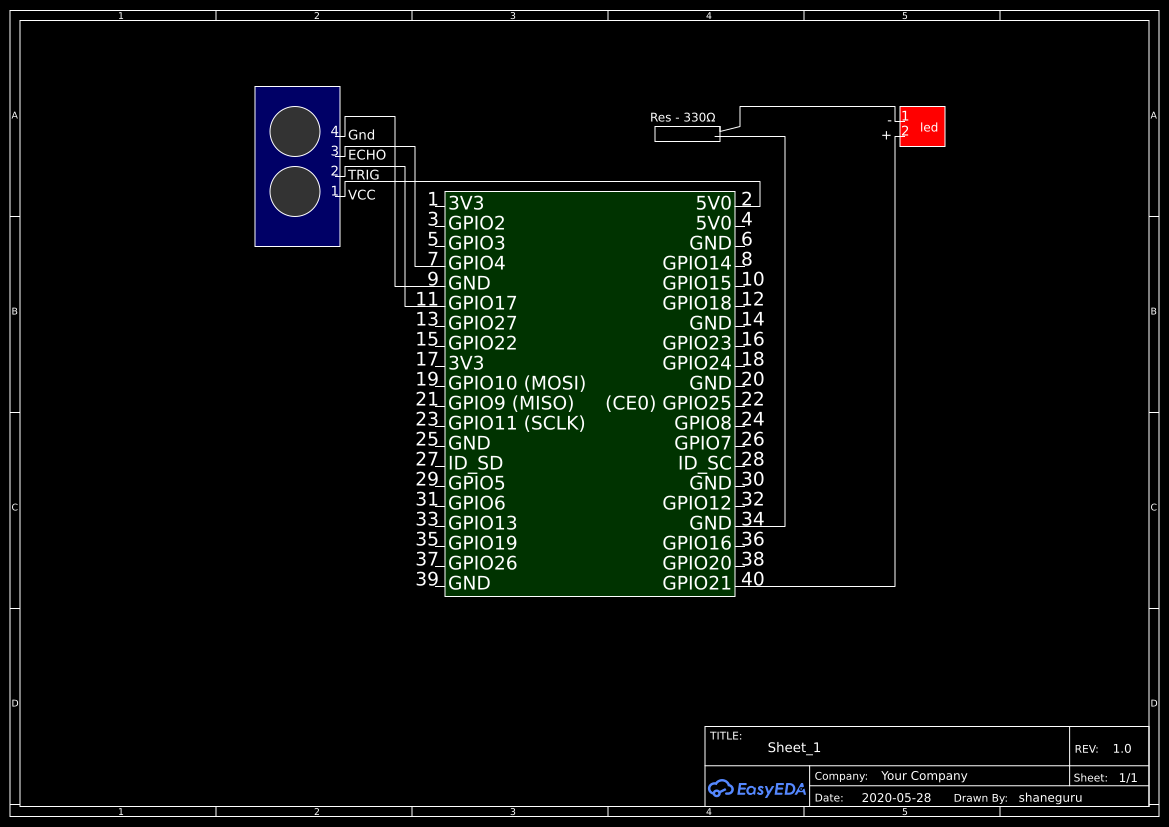Click the GPIO10 (MOSI) pin label

click(x=516, y=383)
